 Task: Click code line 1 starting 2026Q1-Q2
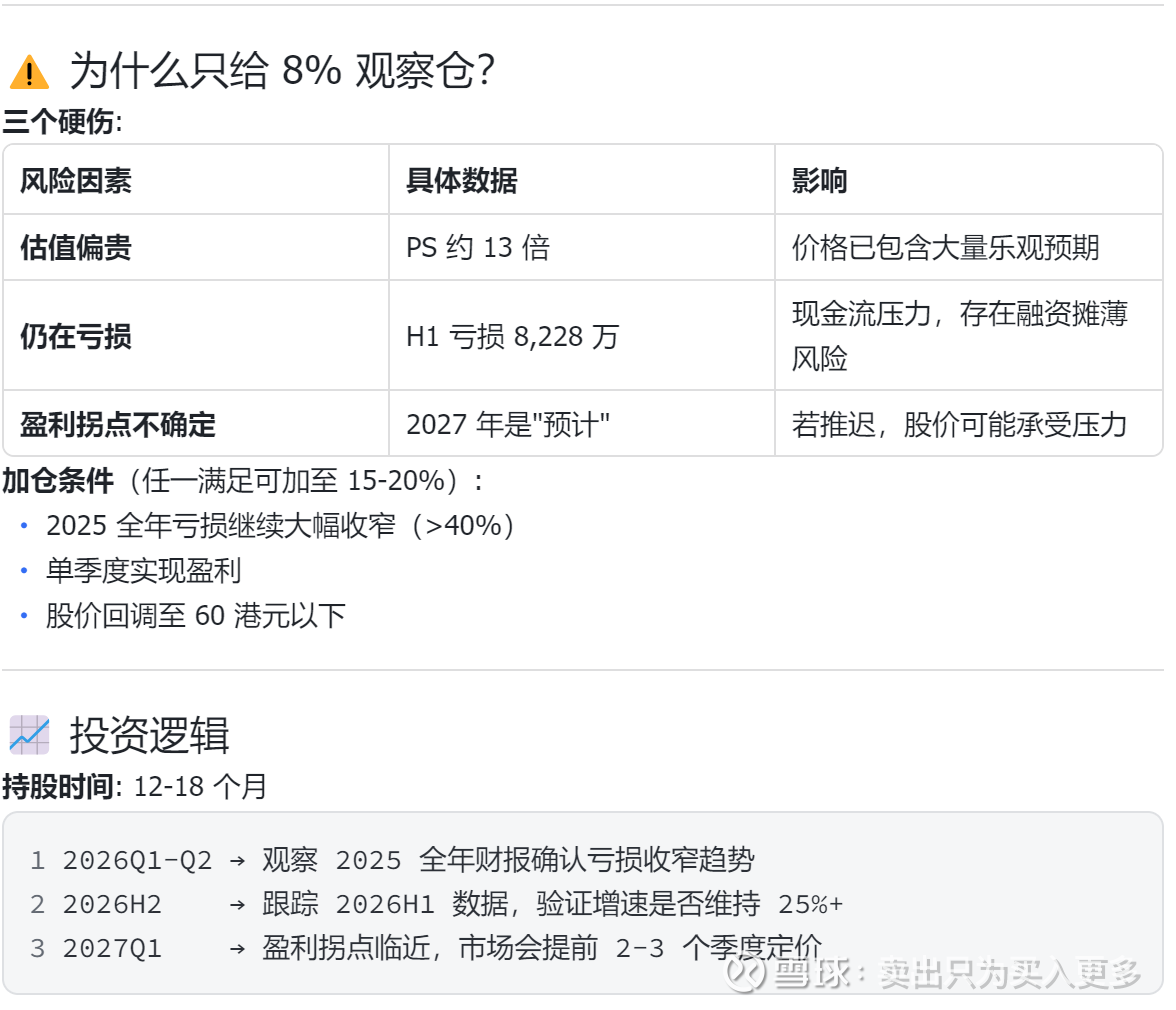pos(408,860)
